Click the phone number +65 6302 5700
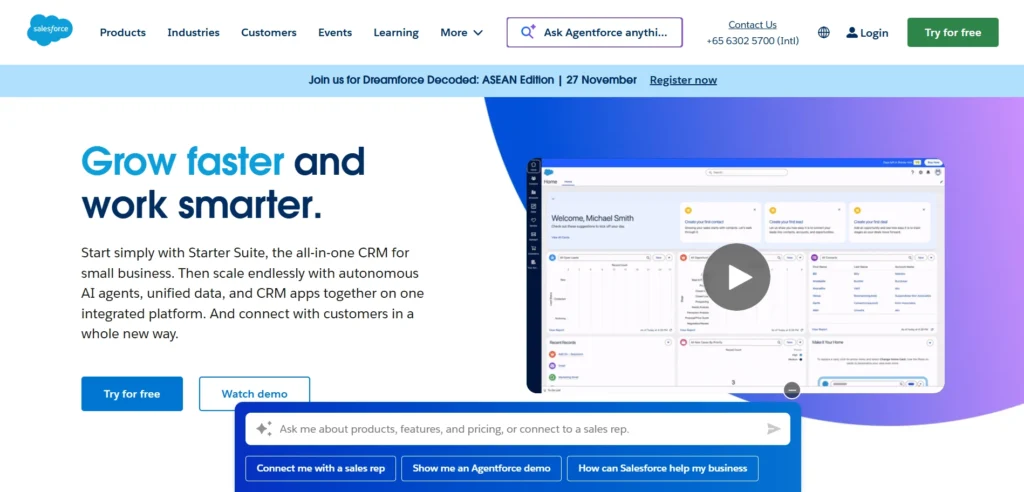The height and width of the screenshot is (492, 1024). coord(752,41)
